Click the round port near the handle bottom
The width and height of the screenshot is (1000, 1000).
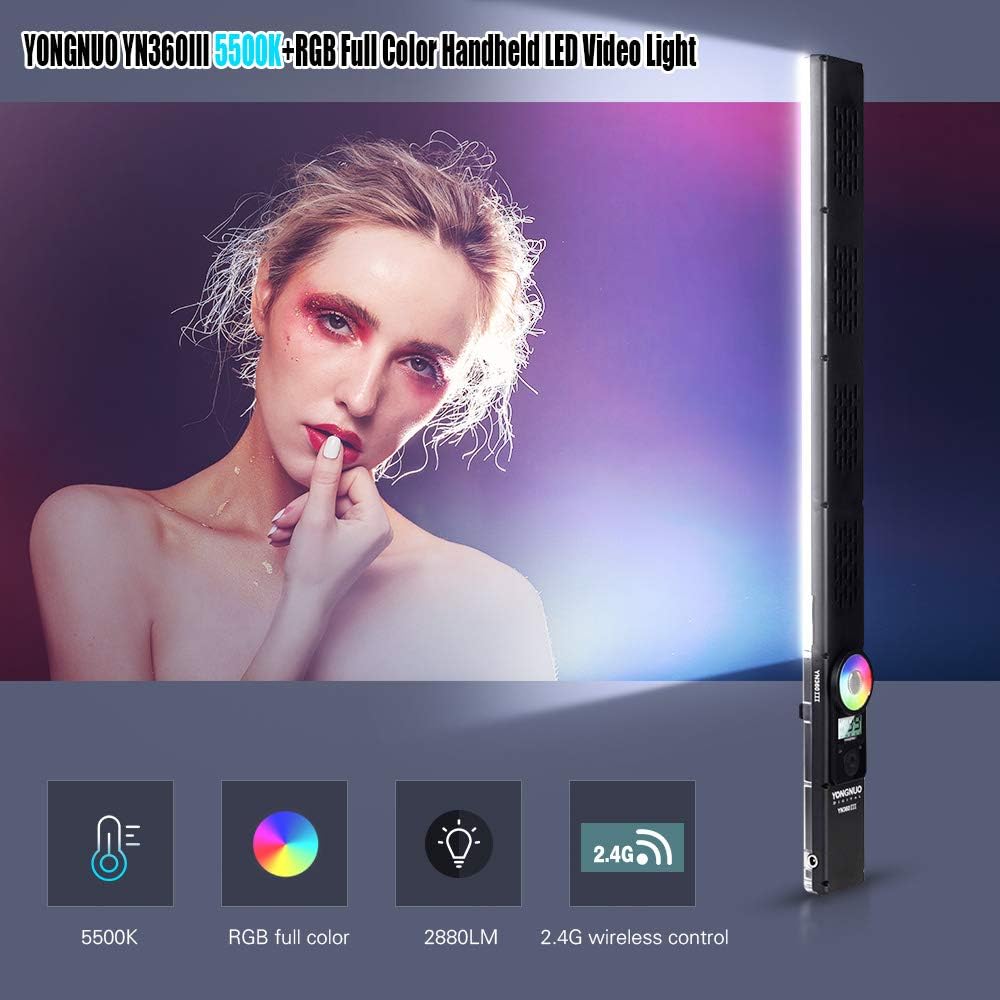click(x=812, y=860)
